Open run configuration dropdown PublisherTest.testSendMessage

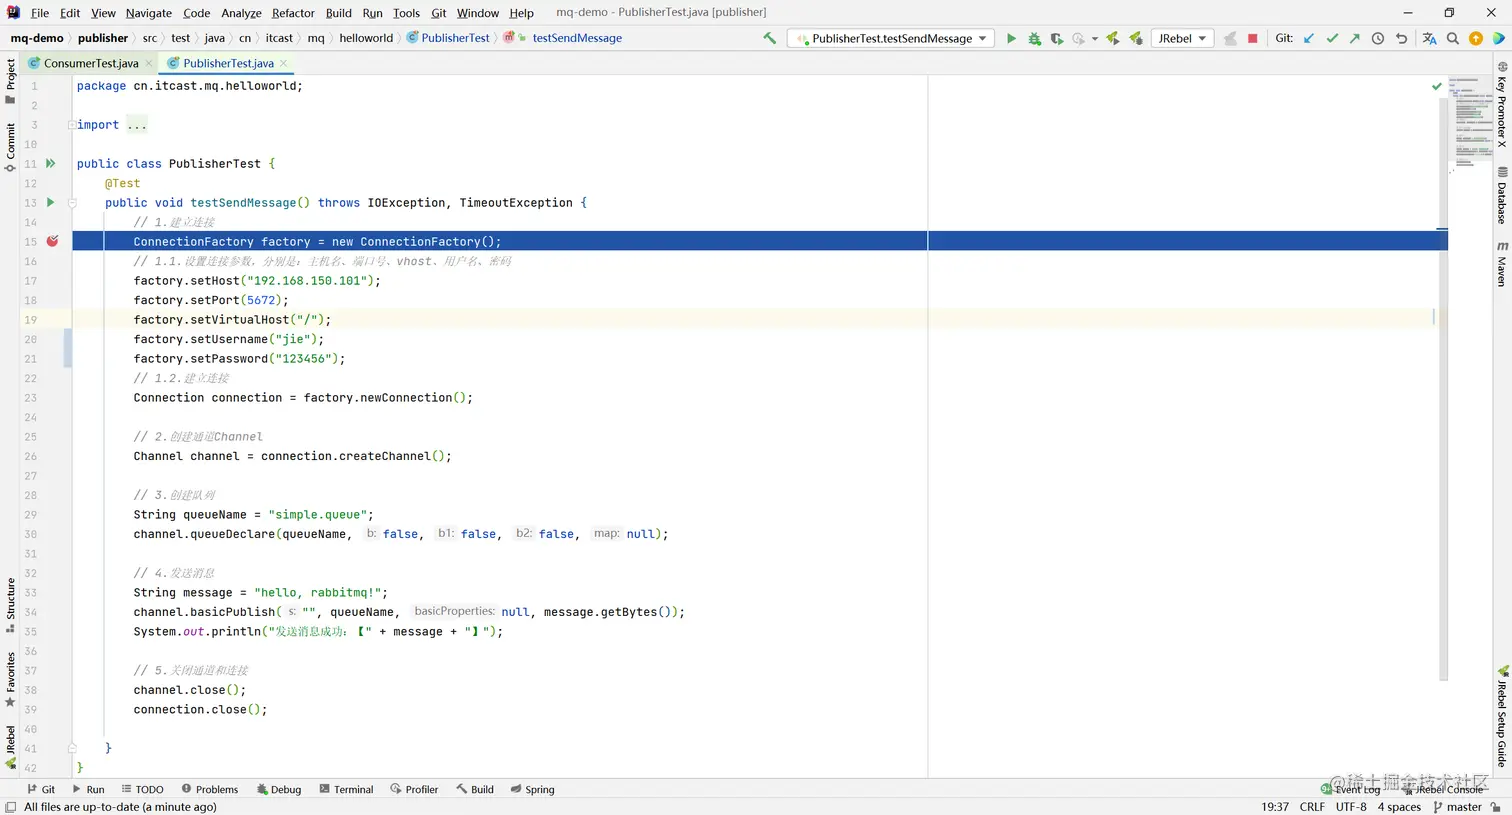(x=891, y=38)
